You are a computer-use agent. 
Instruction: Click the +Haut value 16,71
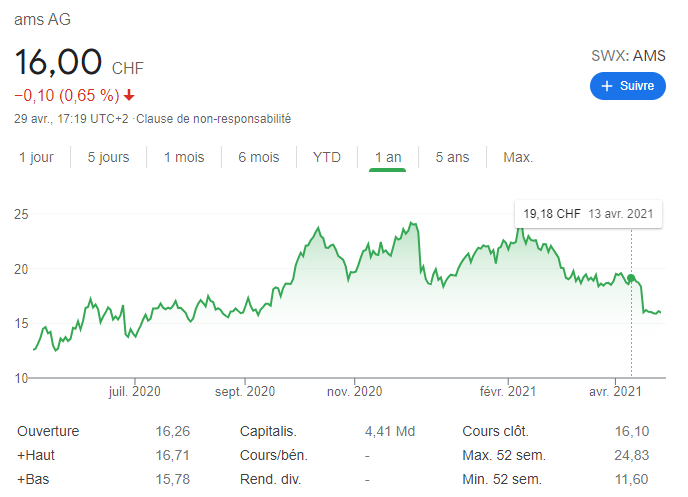[172, 455]
